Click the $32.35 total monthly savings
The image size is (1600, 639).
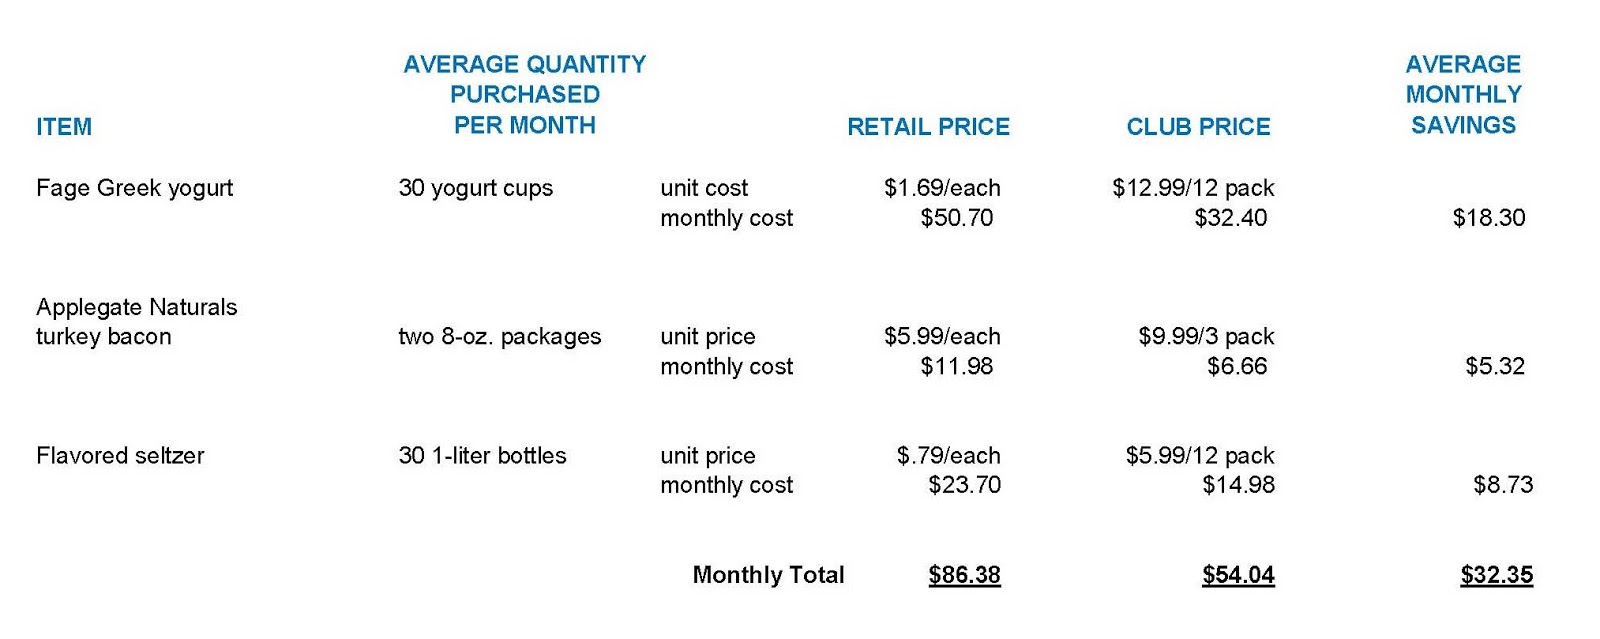click(1496, 575)
